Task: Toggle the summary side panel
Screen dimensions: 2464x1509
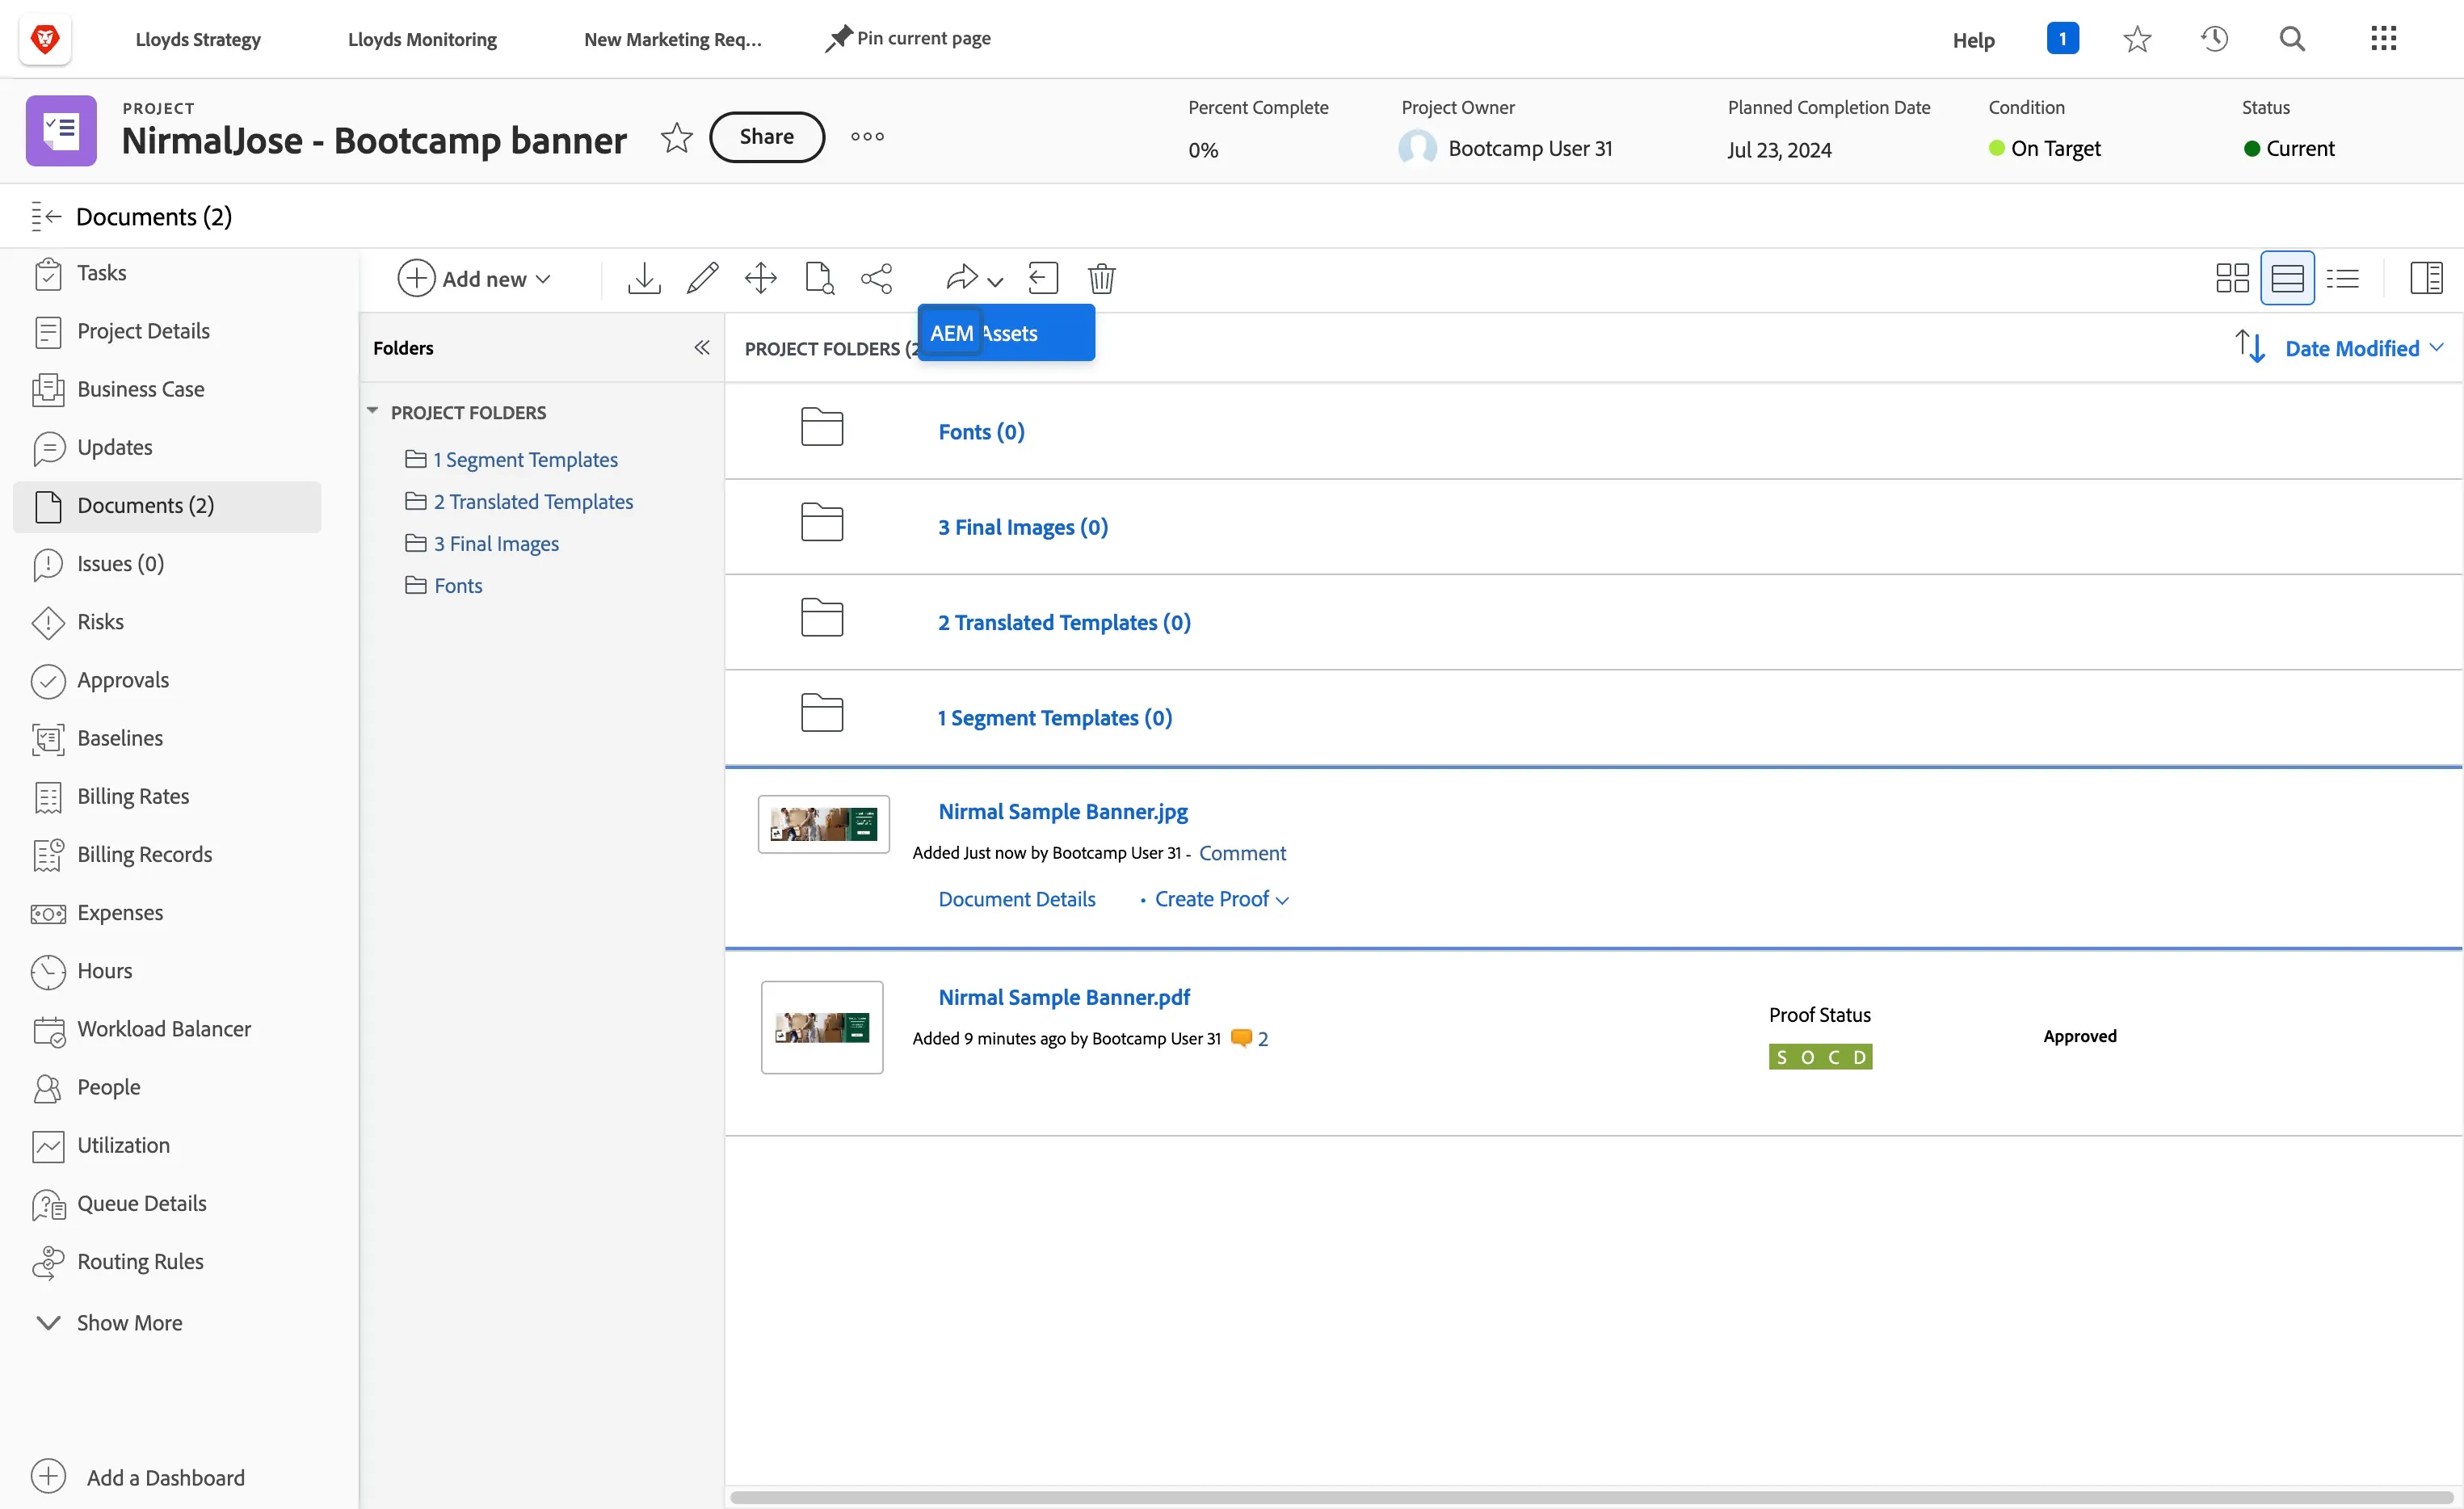Action: tap(2426, 278)
